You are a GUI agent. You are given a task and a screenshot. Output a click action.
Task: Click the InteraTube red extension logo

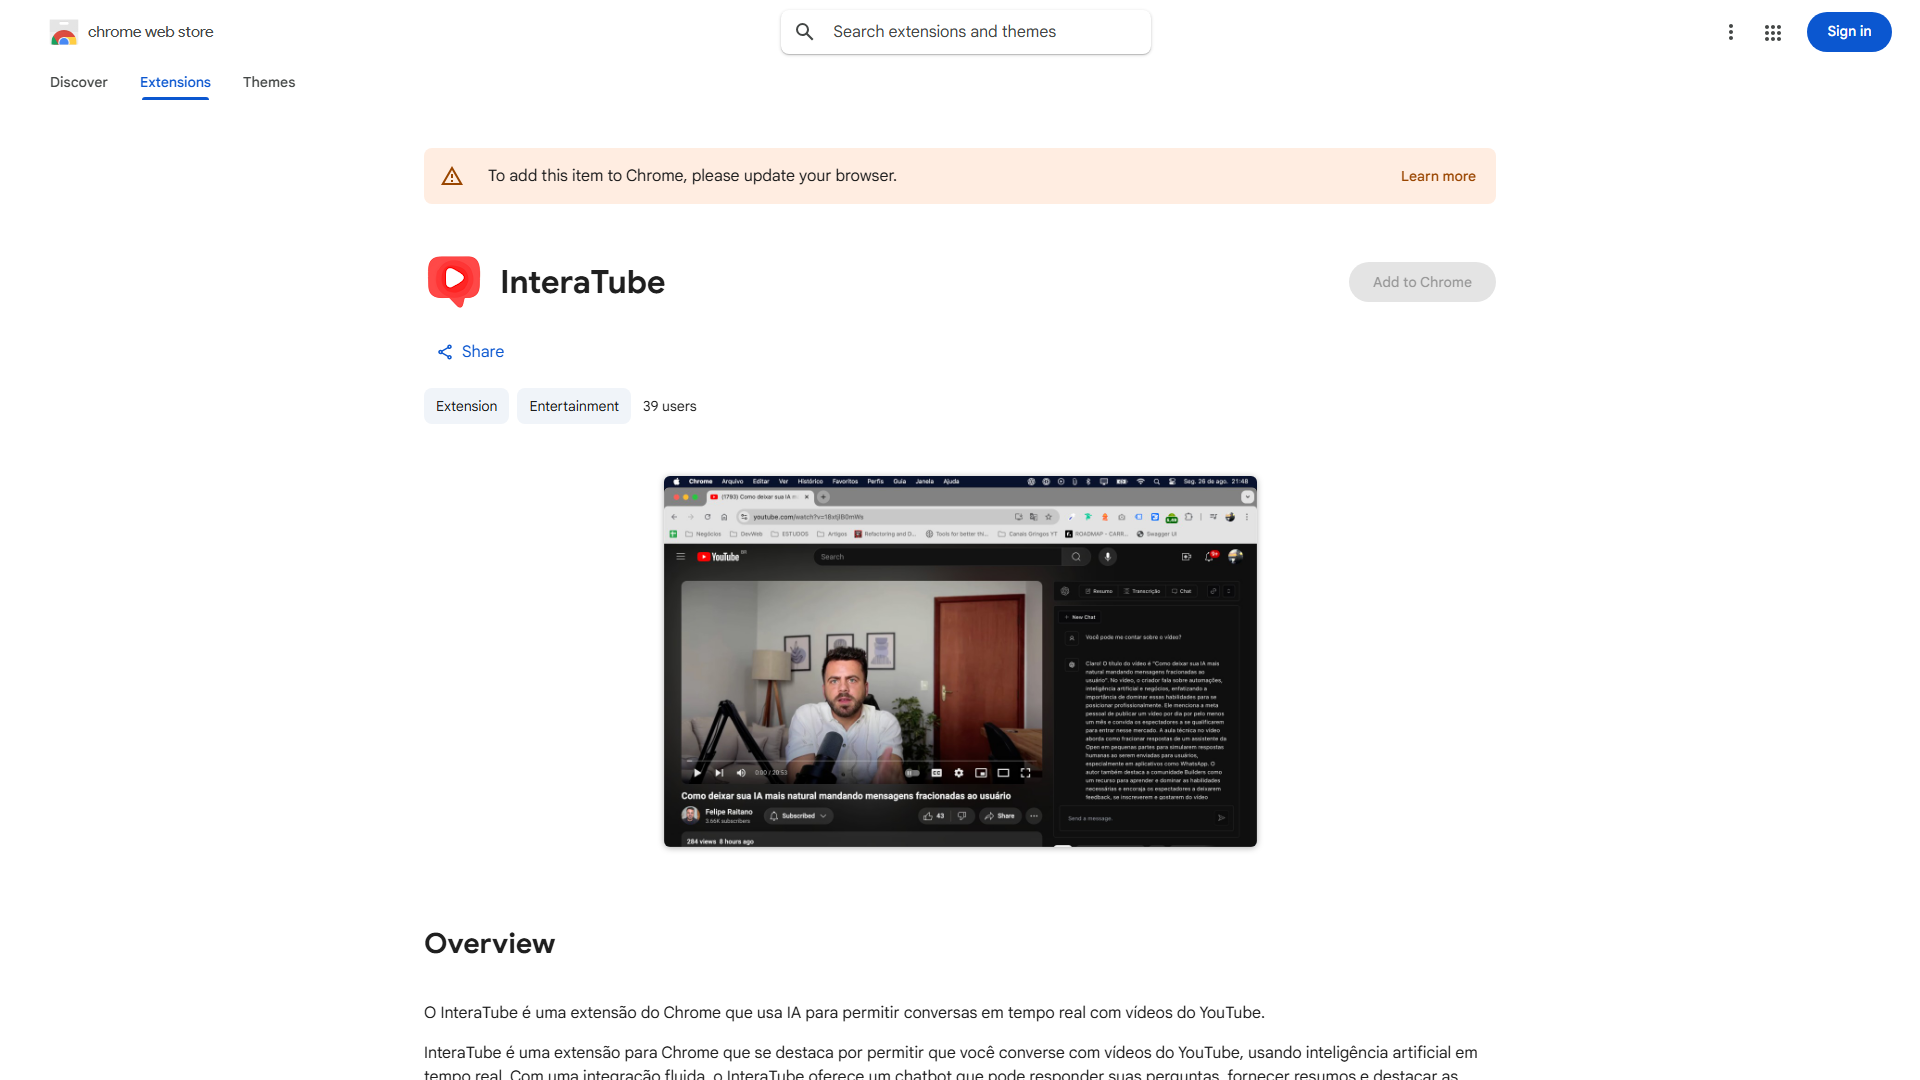[453, 281]
